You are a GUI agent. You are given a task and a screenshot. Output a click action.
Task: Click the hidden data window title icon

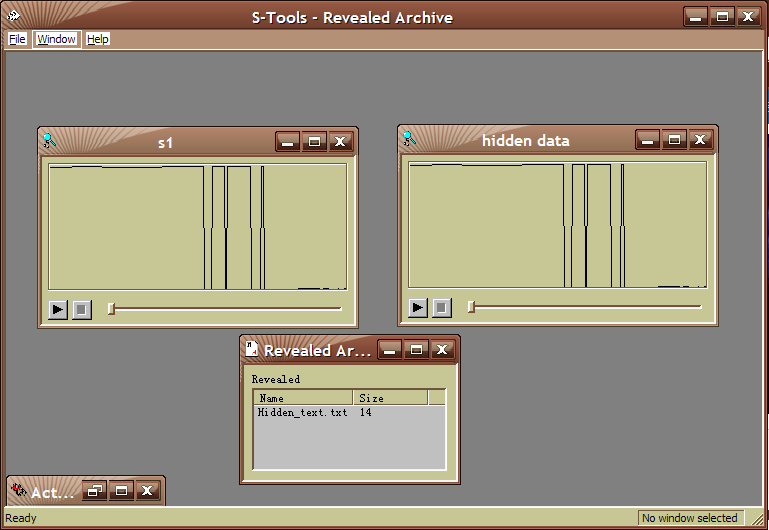pos(410,139)
